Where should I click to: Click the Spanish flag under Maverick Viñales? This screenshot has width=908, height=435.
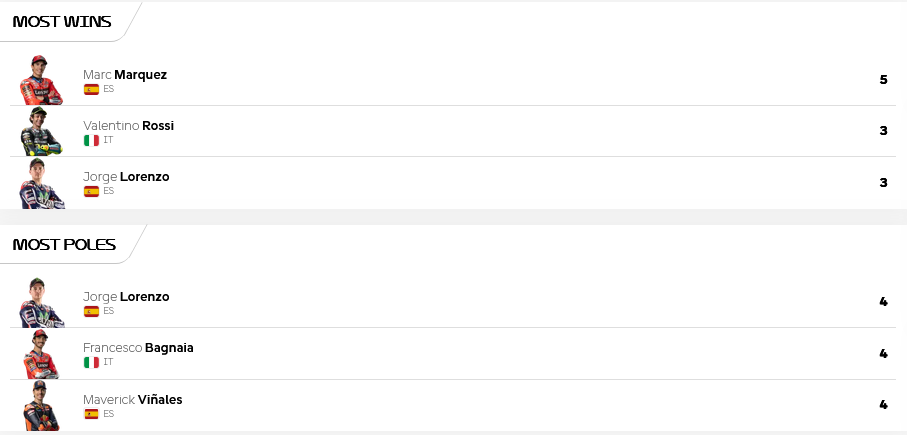click(x=91, y=414)
